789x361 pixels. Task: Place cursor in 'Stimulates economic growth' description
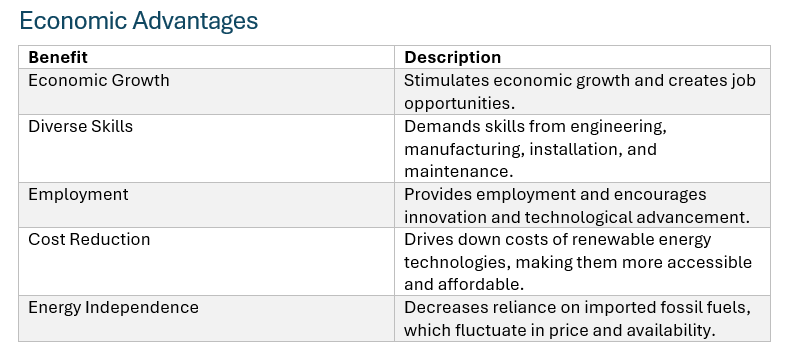582,92
